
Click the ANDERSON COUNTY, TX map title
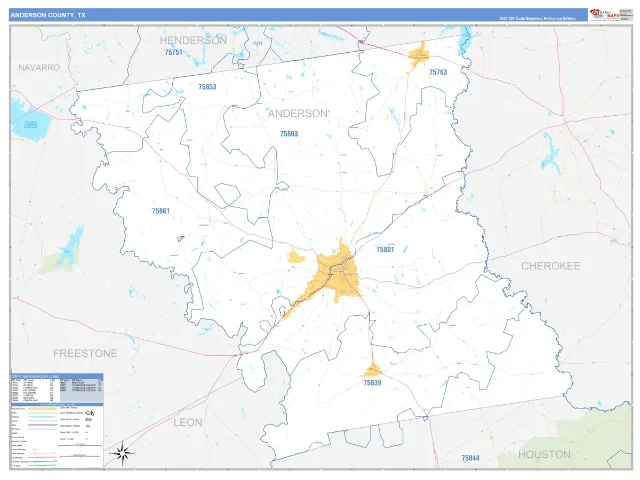tap(48, 15)
